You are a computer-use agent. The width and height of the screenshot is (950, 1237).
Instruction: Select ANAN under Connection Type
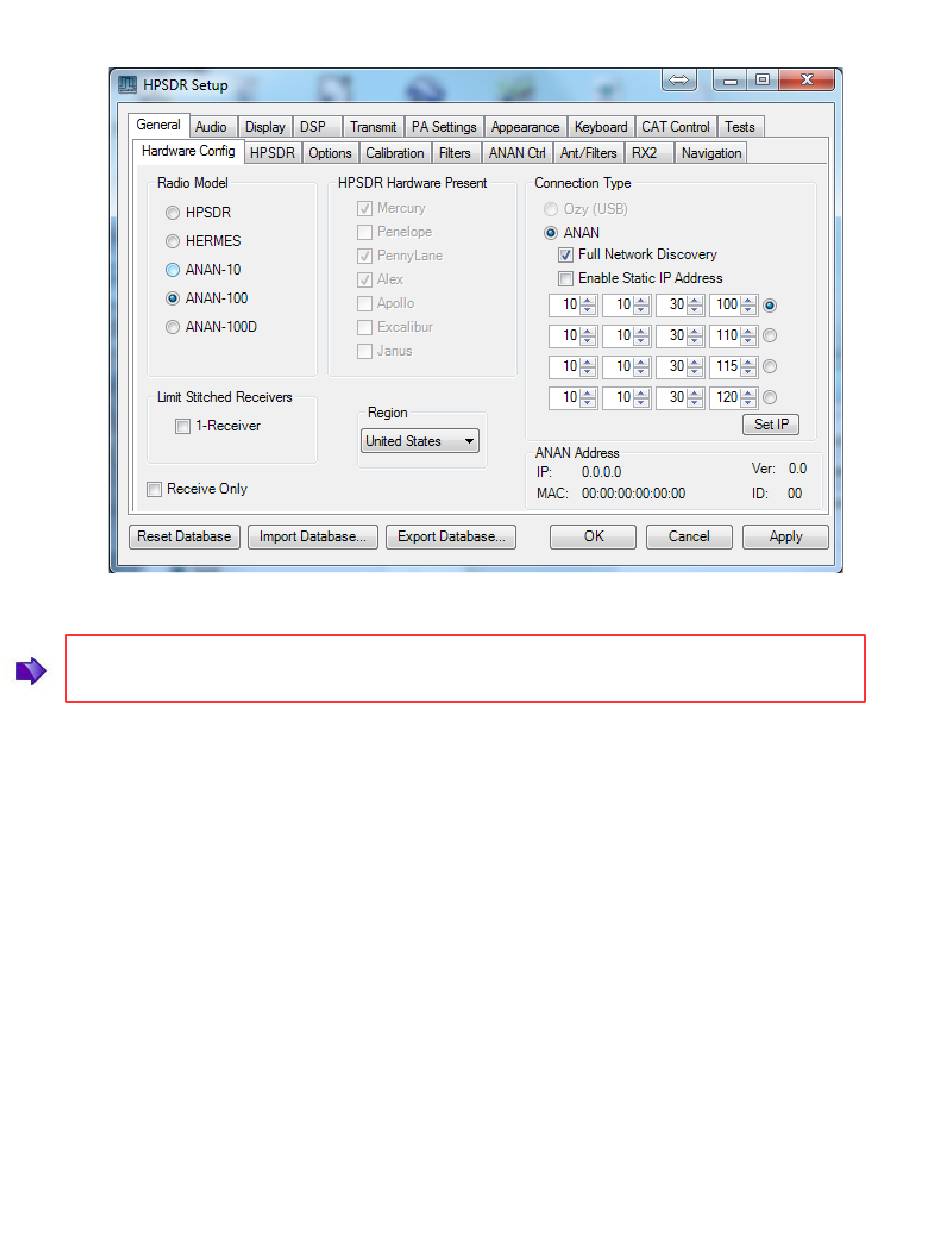(x=551, y=232)
